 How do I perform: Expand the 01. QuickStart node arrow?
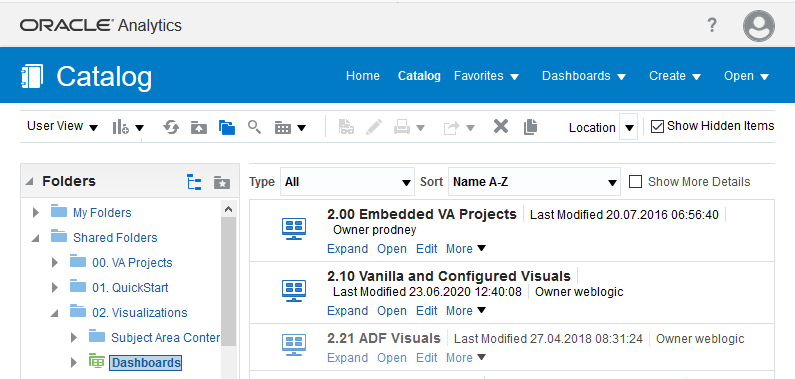(54, 288)
